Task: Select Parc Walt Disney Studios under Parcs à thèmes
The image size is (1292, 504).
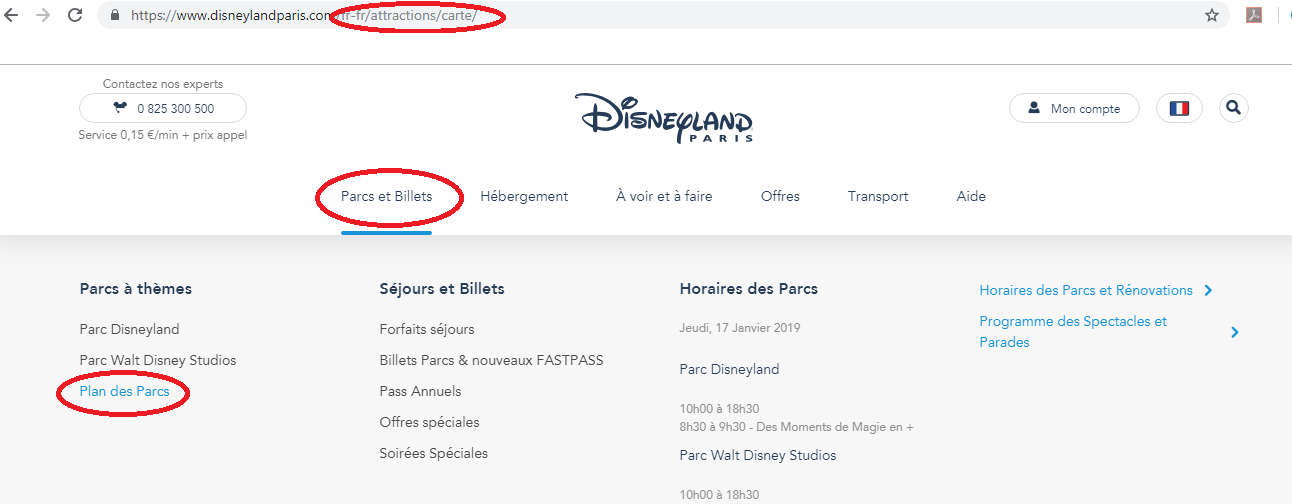Action: click(x=158, y=360)
